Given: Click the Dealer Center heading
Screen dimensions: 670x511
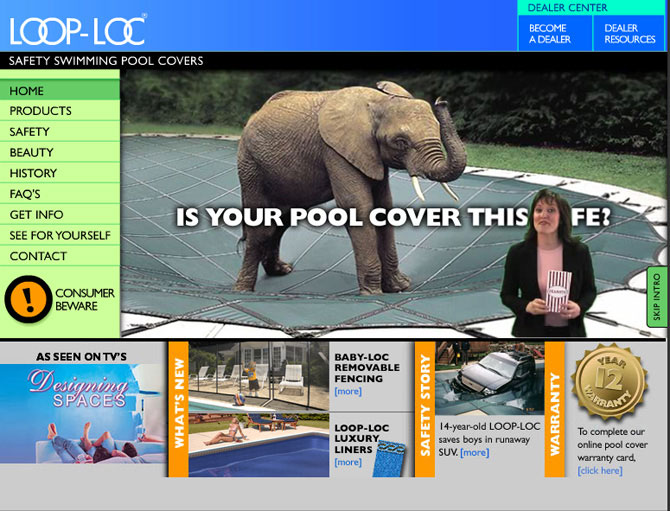Looking at the screenshot, I should pyautogui.click(x=567, y=8).
